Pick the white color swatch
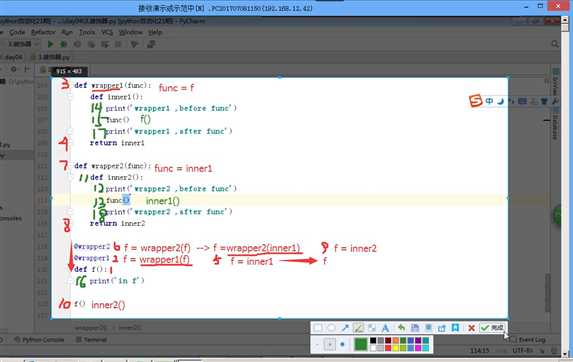This screenshot has width=573, height=362. 373,348
